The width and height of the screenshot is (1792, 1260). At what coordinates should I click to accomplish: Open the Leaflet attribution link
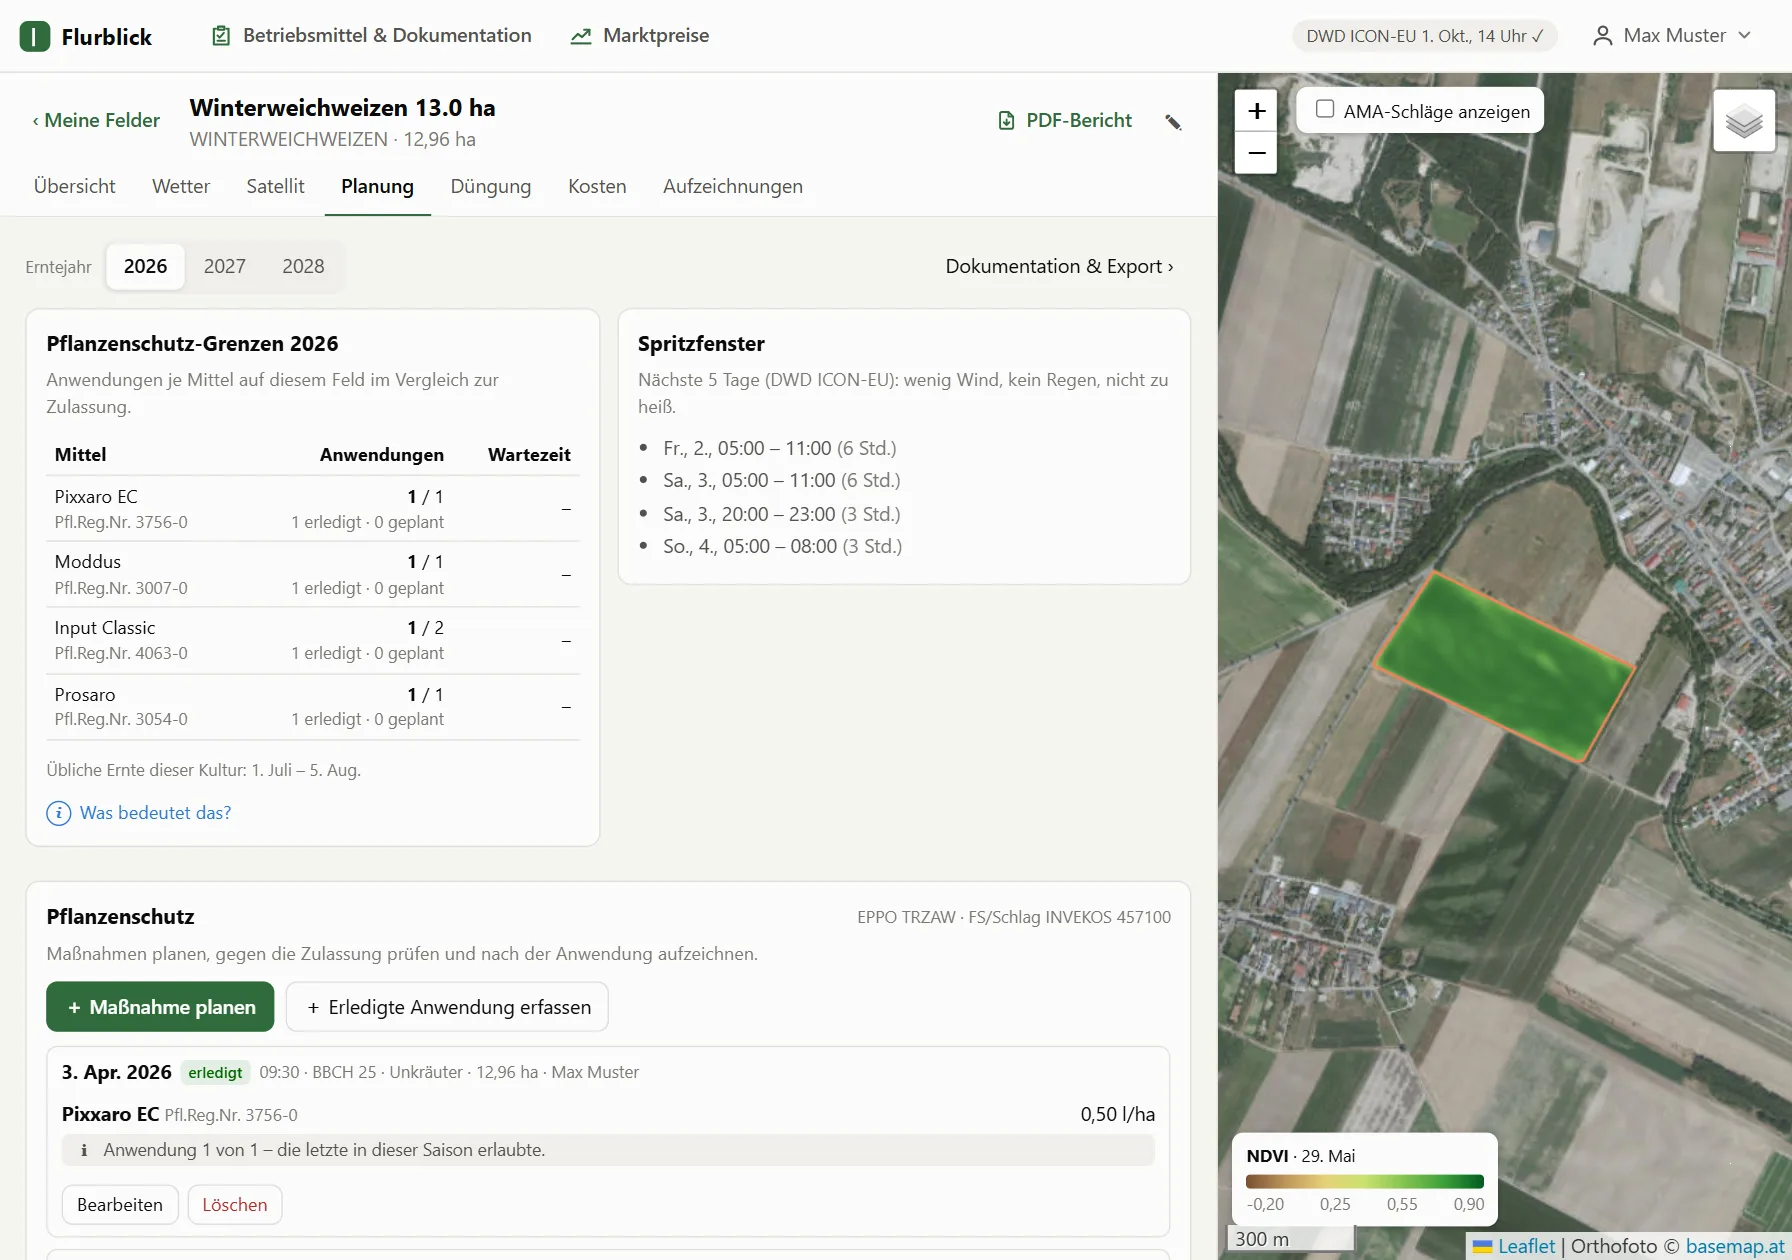click(x=1526, y=1246)
